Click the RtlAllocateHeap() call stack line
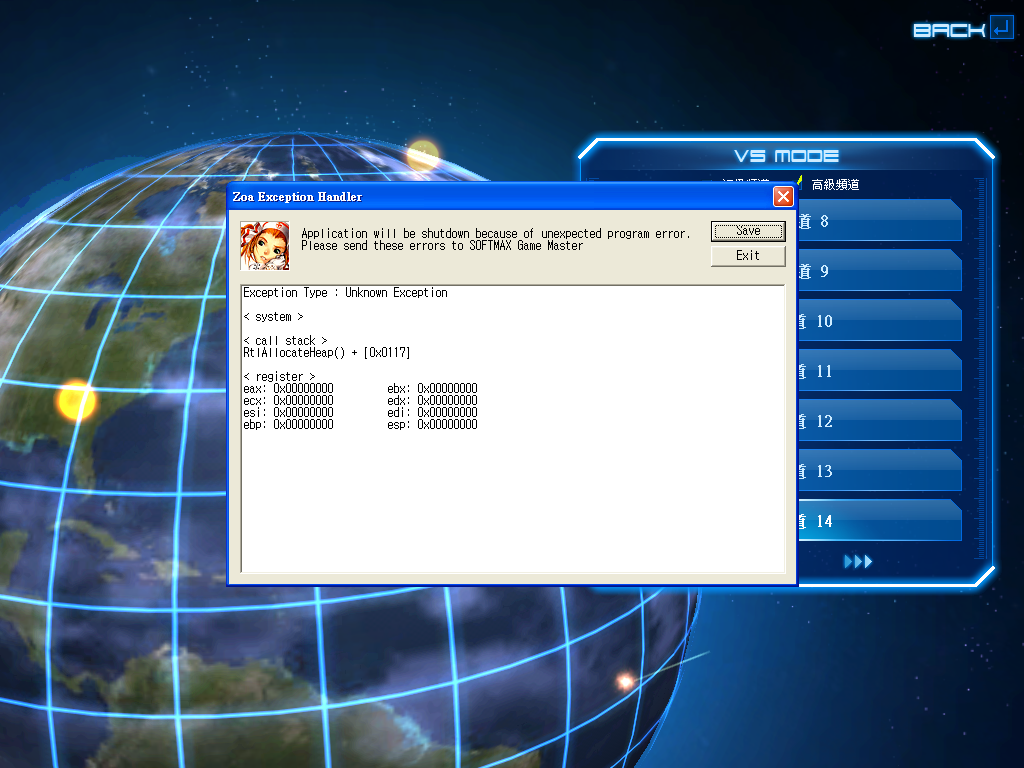Screen dimensions: 1024x768 pos(327,353)
